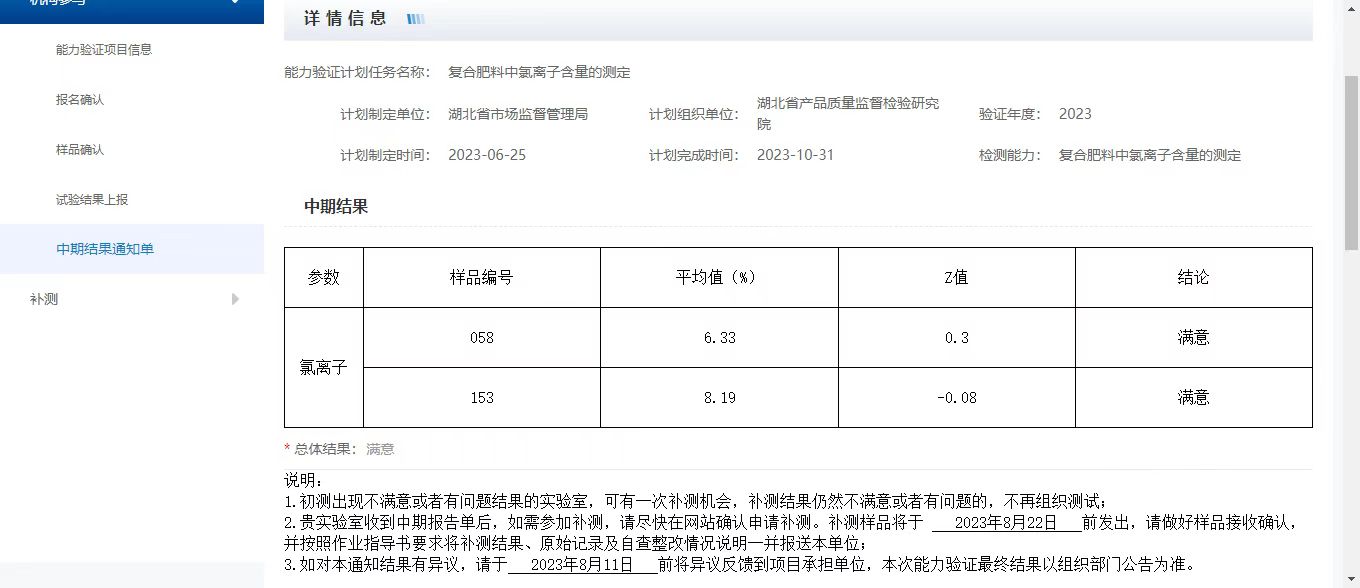1360x588 pixels.
Task: Open 试验结果上报 sidebar item
Action: [x=92, y=199]
